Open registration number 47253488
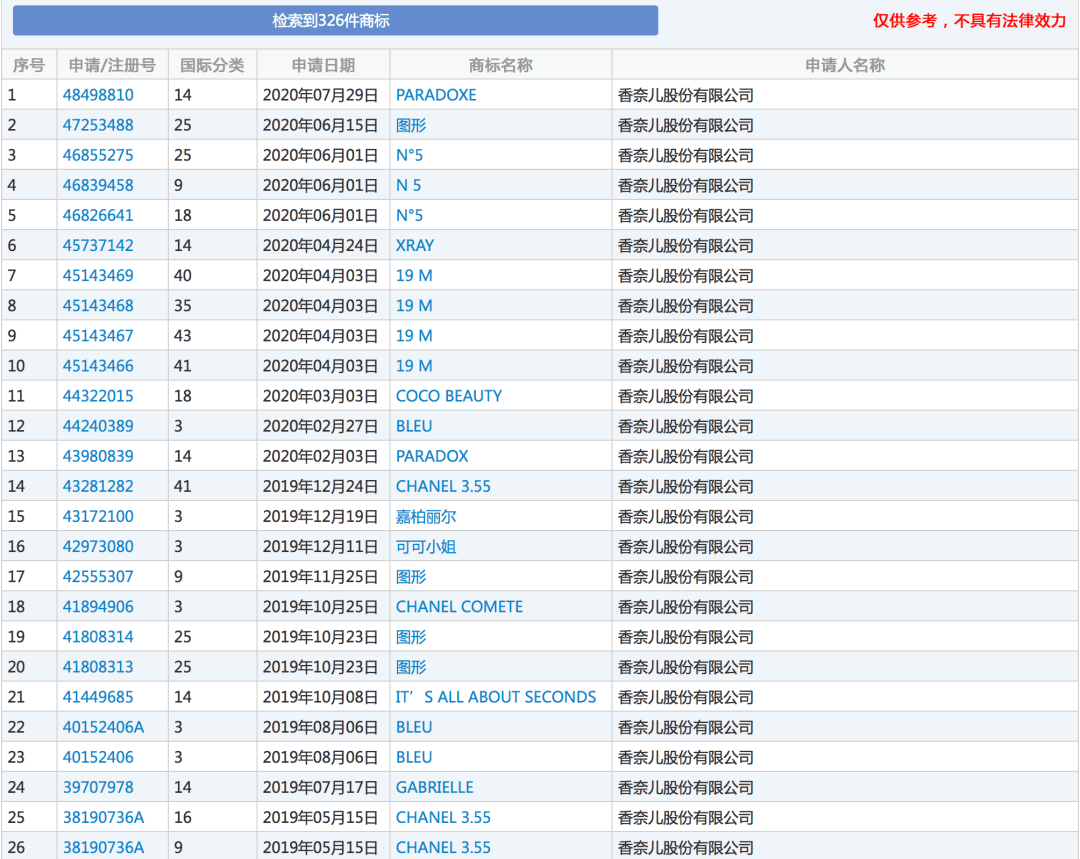The image size is (1080, 859). 98,125
